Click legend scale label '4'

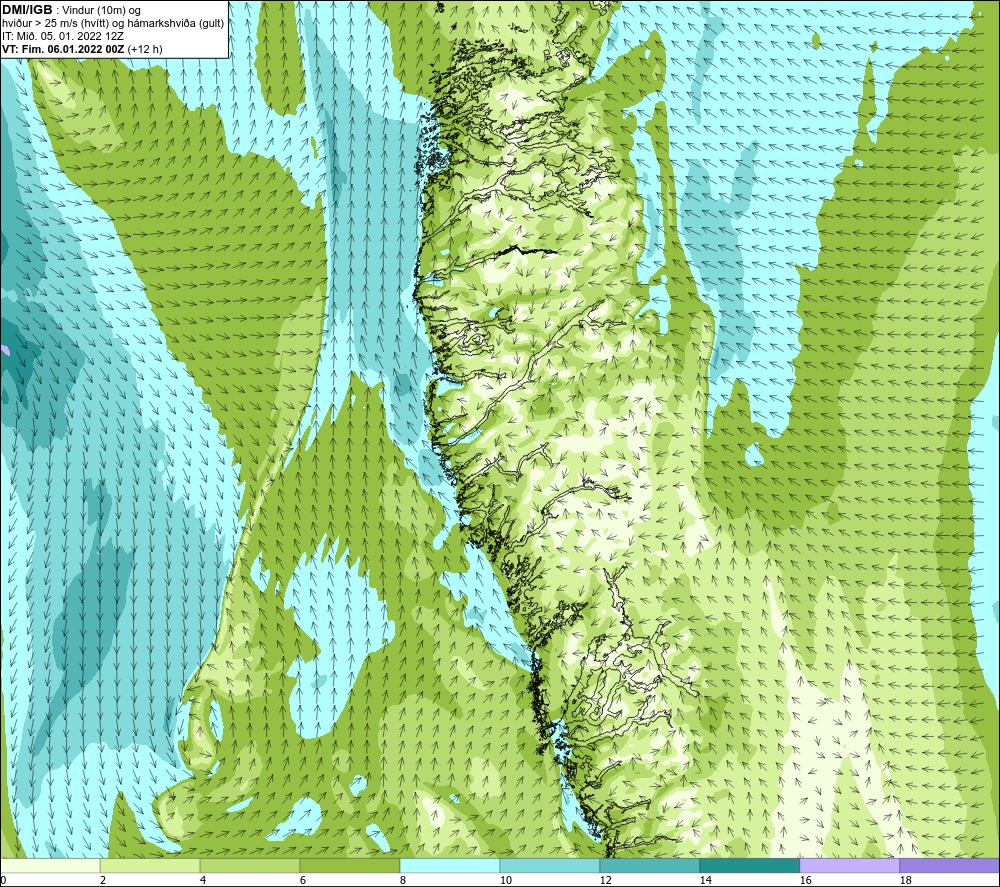[203, 881]
